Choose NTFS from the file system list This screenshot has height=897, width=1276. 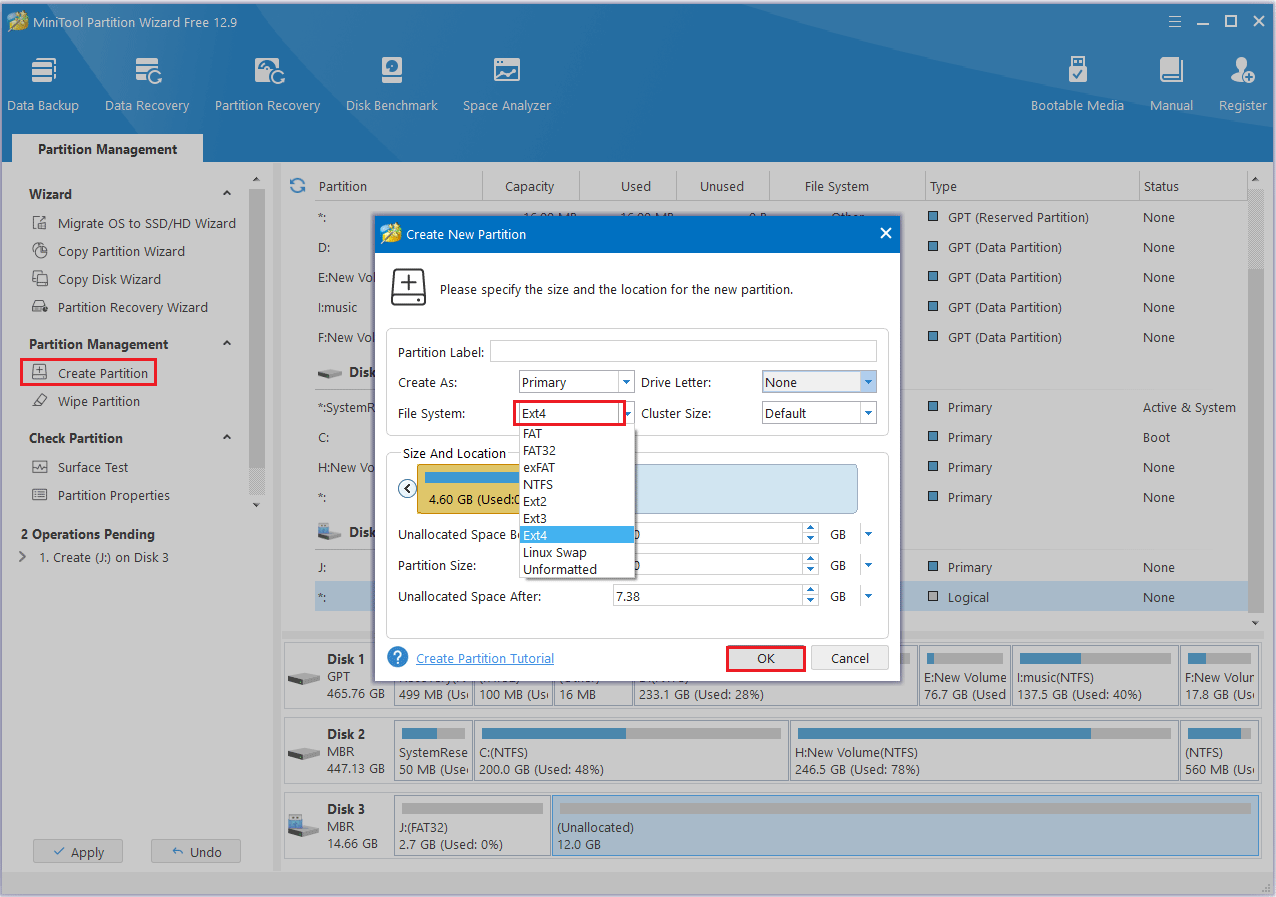point(577,485)
